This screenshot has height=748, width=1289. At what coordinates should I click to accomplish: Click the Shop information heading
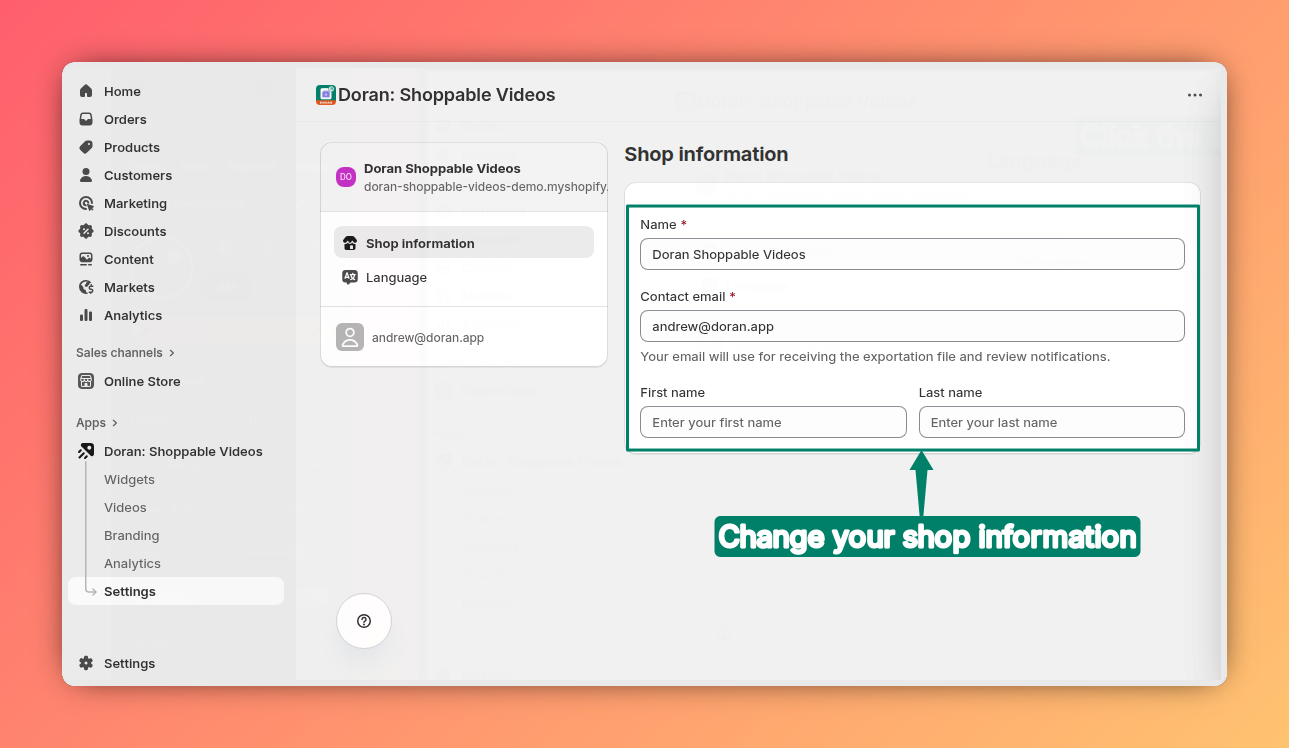(x=706, y=154)
